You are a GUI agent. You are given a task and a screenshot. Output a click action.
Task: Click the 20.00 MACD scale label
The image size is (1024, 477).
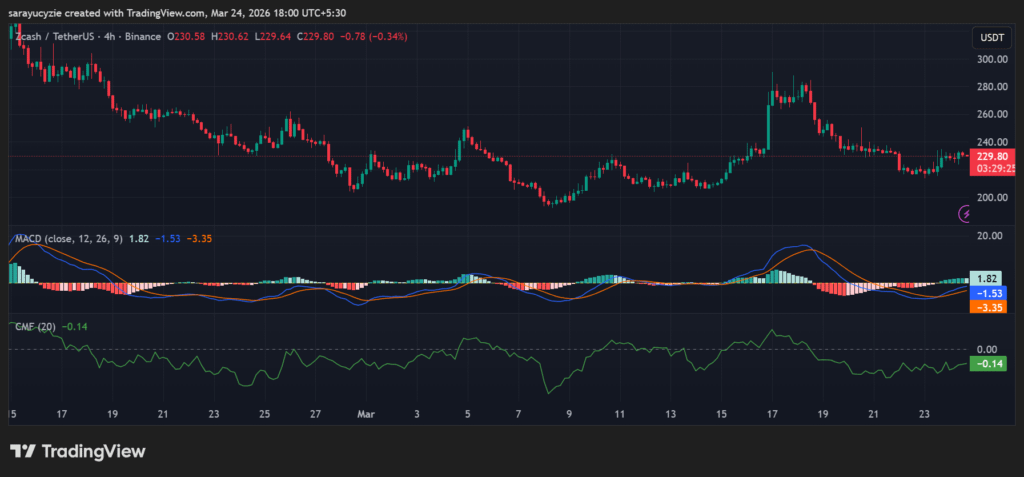click(x=989, y=236)
